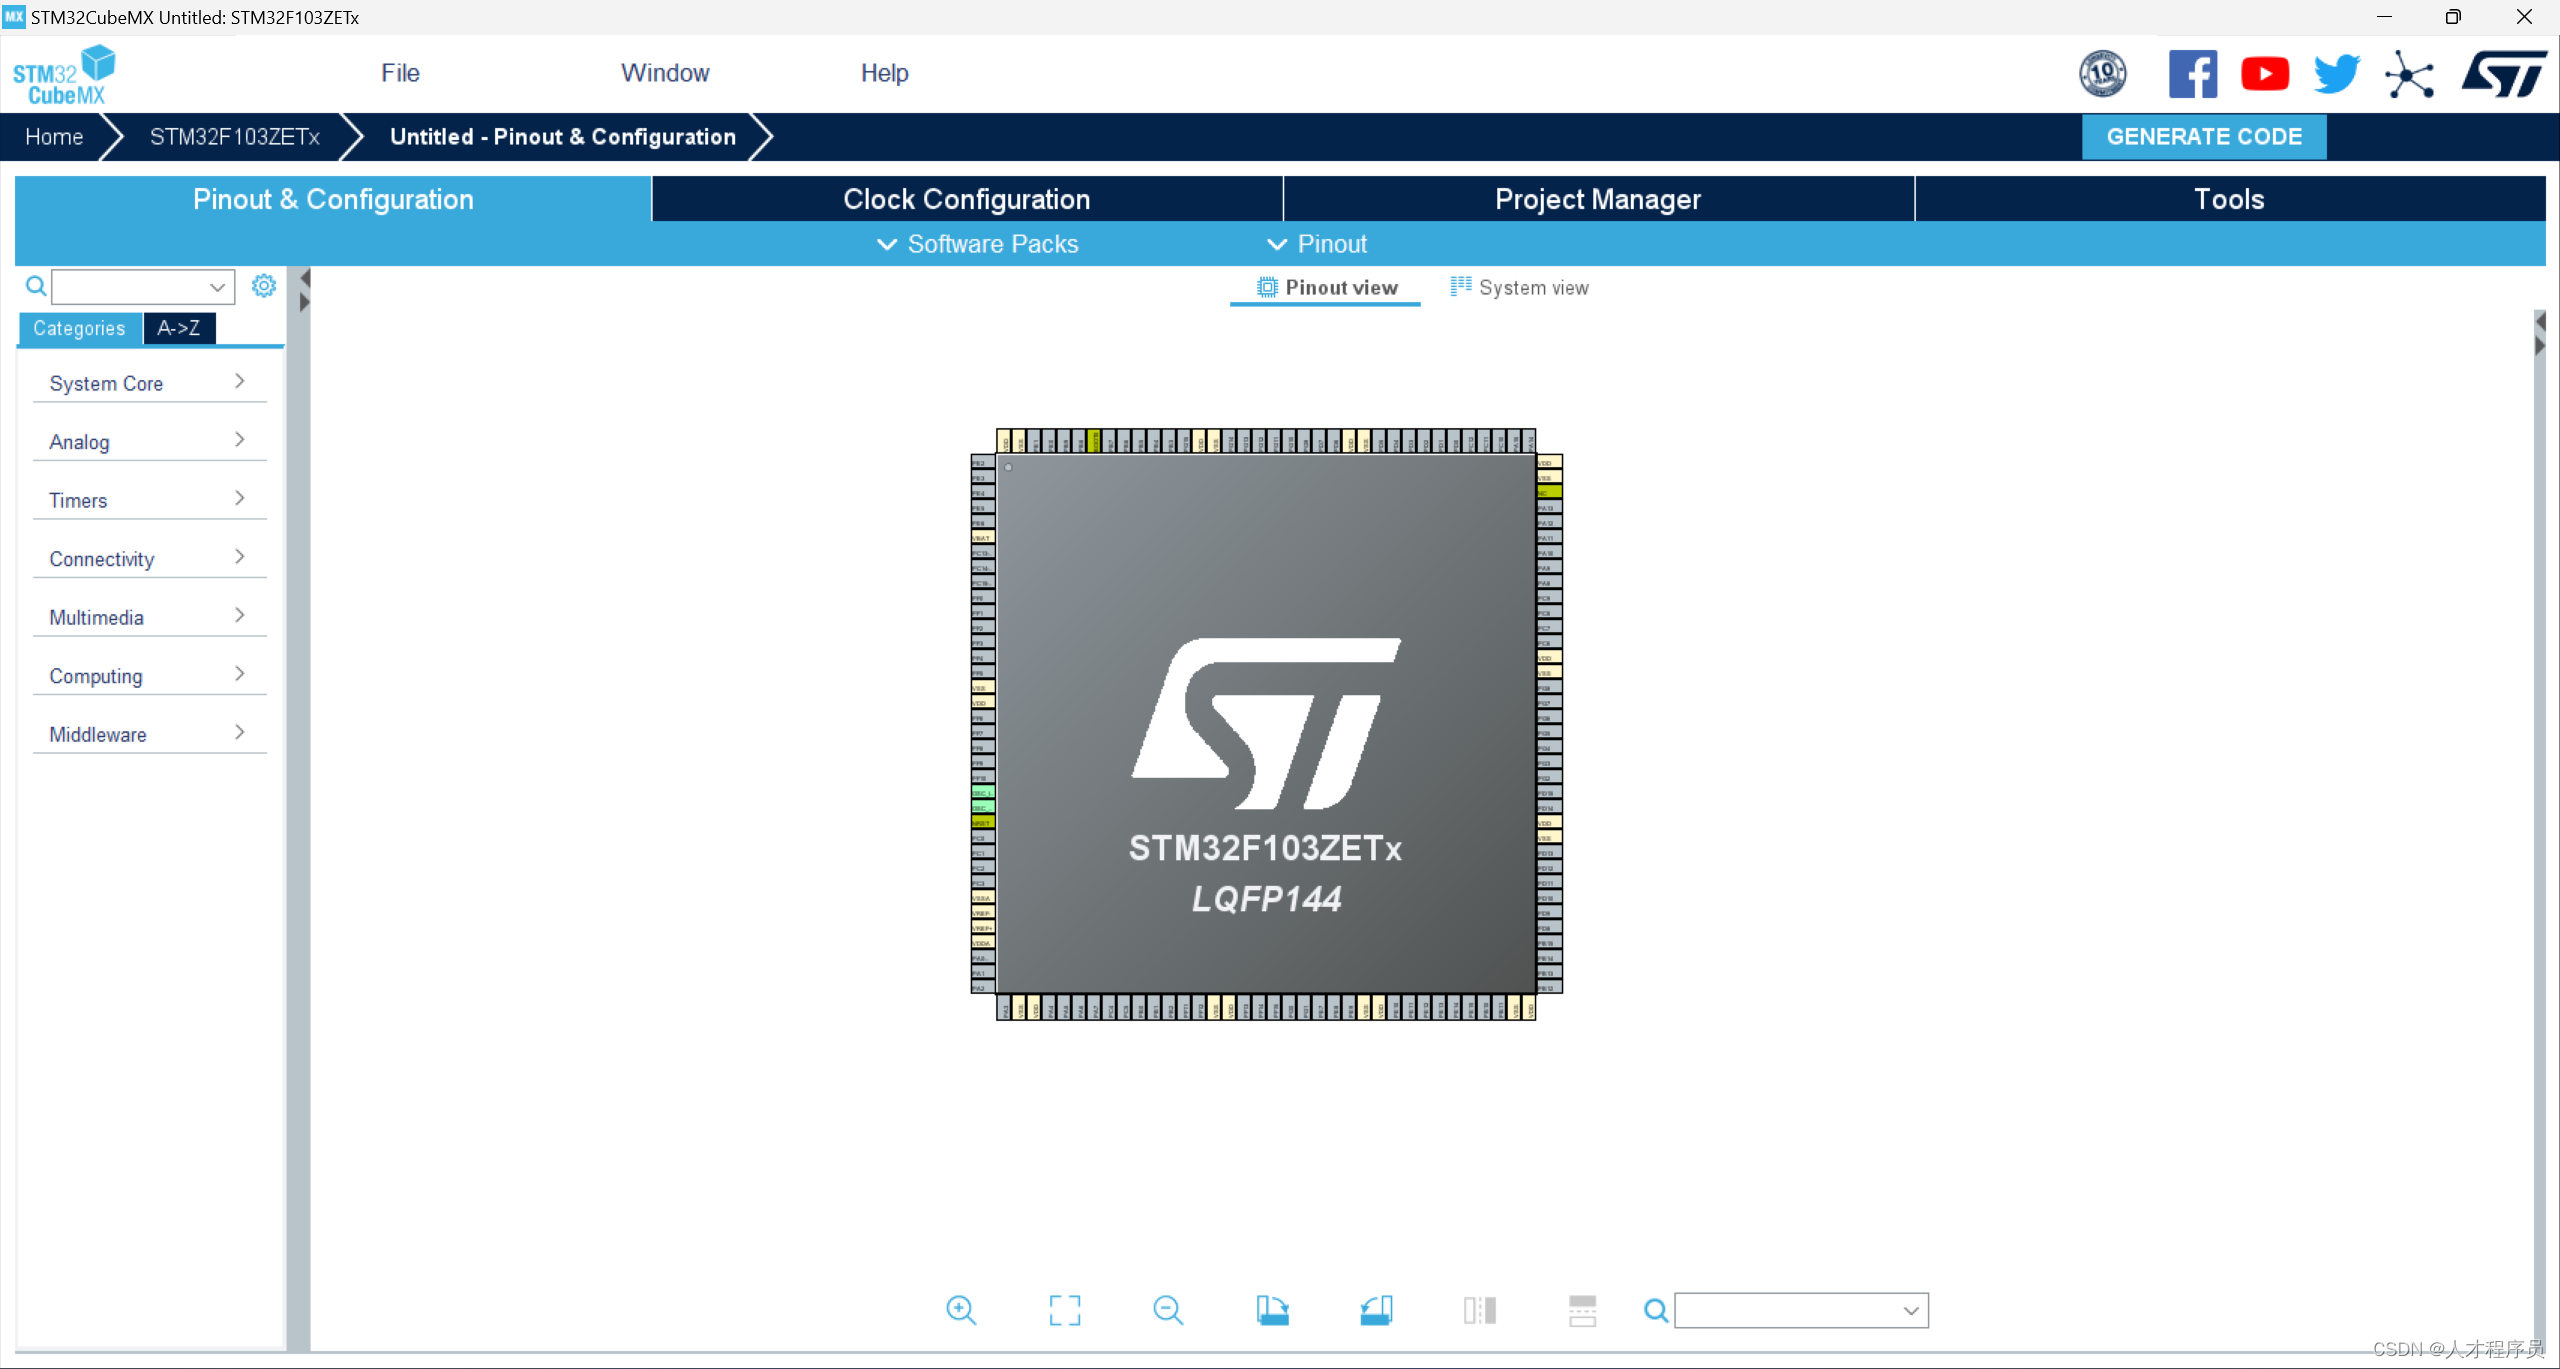2560x1369 pixels.
Task: Open the Software Packs dropdown
Action: click(x=977, y=244)
